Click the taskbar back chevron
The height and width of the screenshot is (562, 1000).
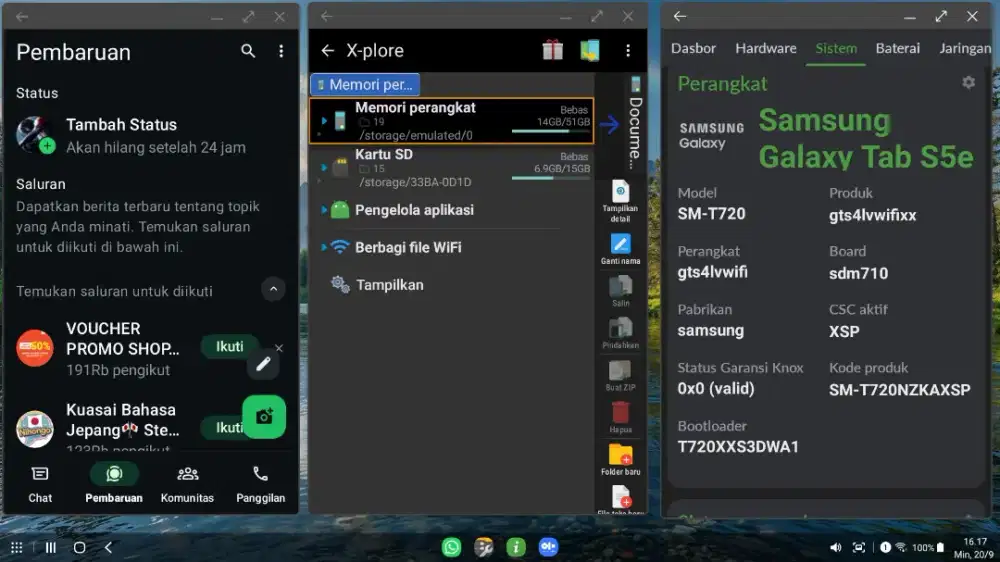click(108, 547)
